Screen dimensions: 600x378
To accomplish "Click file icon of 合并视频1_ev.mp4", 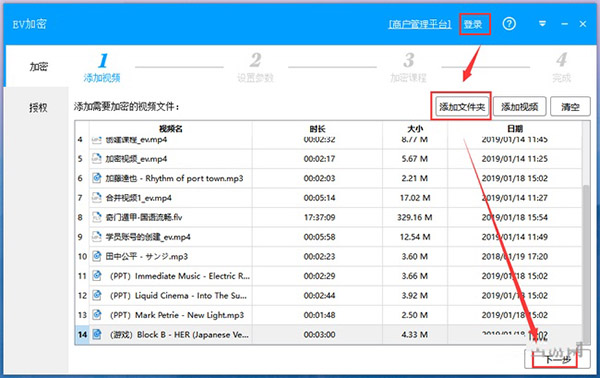I will click(97, 197).
